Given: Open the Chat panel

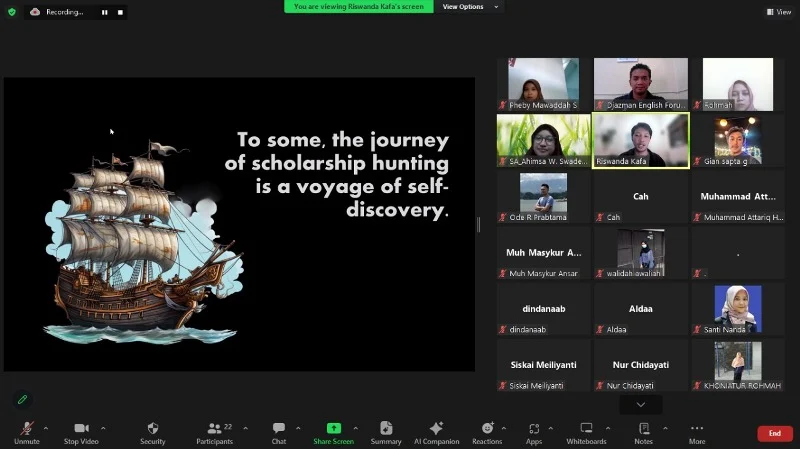Looking at the screenshot, I should point(279,431).
